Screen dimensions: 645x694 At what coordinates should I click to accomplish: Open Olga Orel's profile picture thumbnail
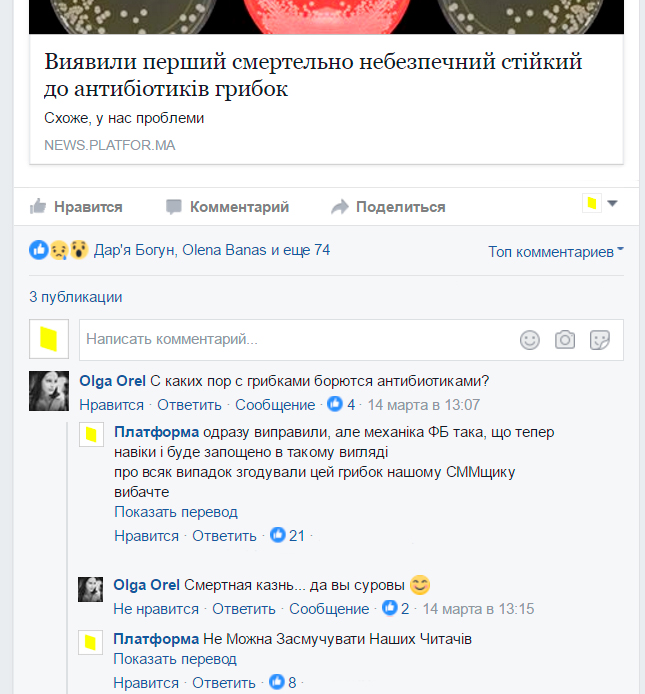[49, 391]
